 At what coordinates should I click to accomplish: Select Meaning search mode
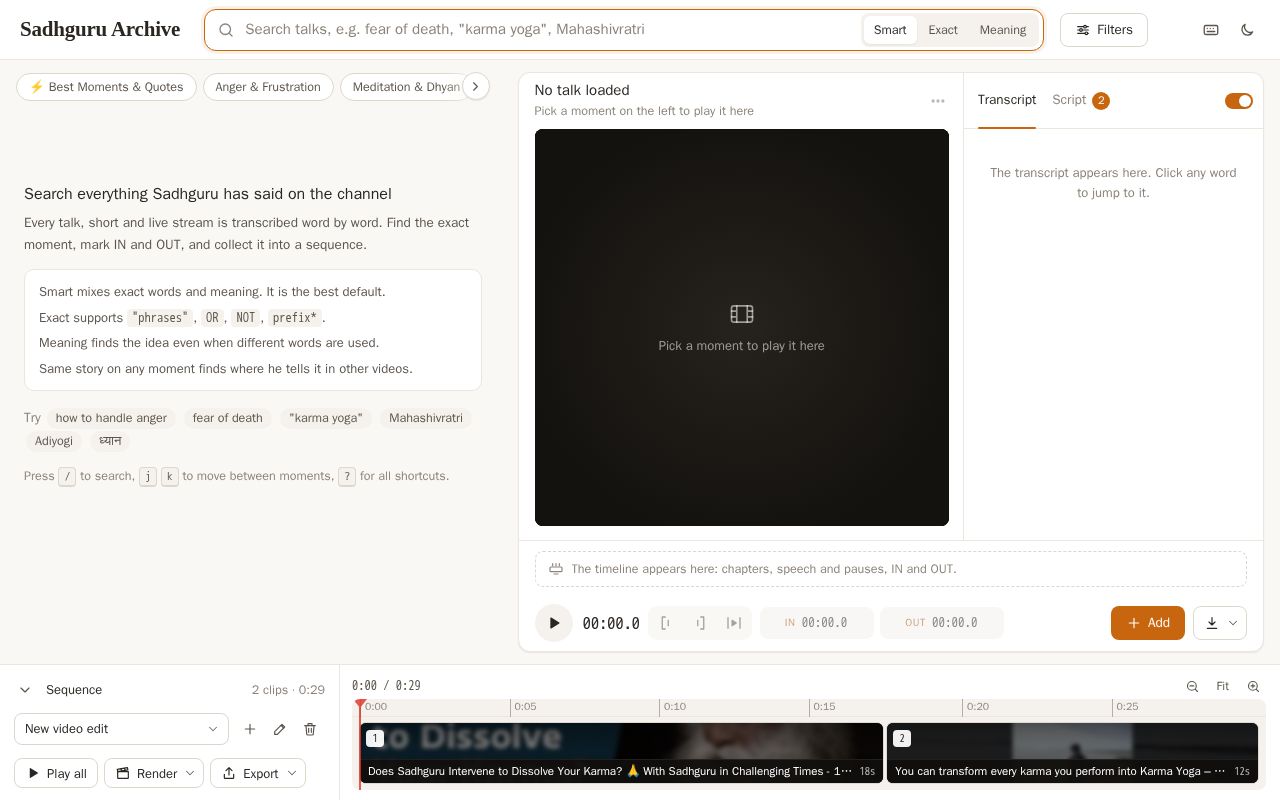coord(1003,30)
